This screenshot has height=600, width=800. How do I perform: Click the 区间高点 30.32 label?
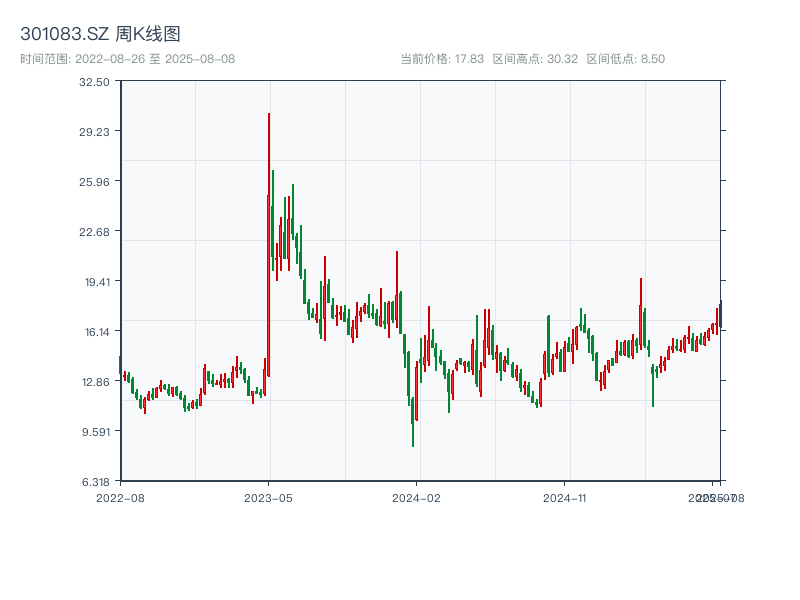point(535,59)
